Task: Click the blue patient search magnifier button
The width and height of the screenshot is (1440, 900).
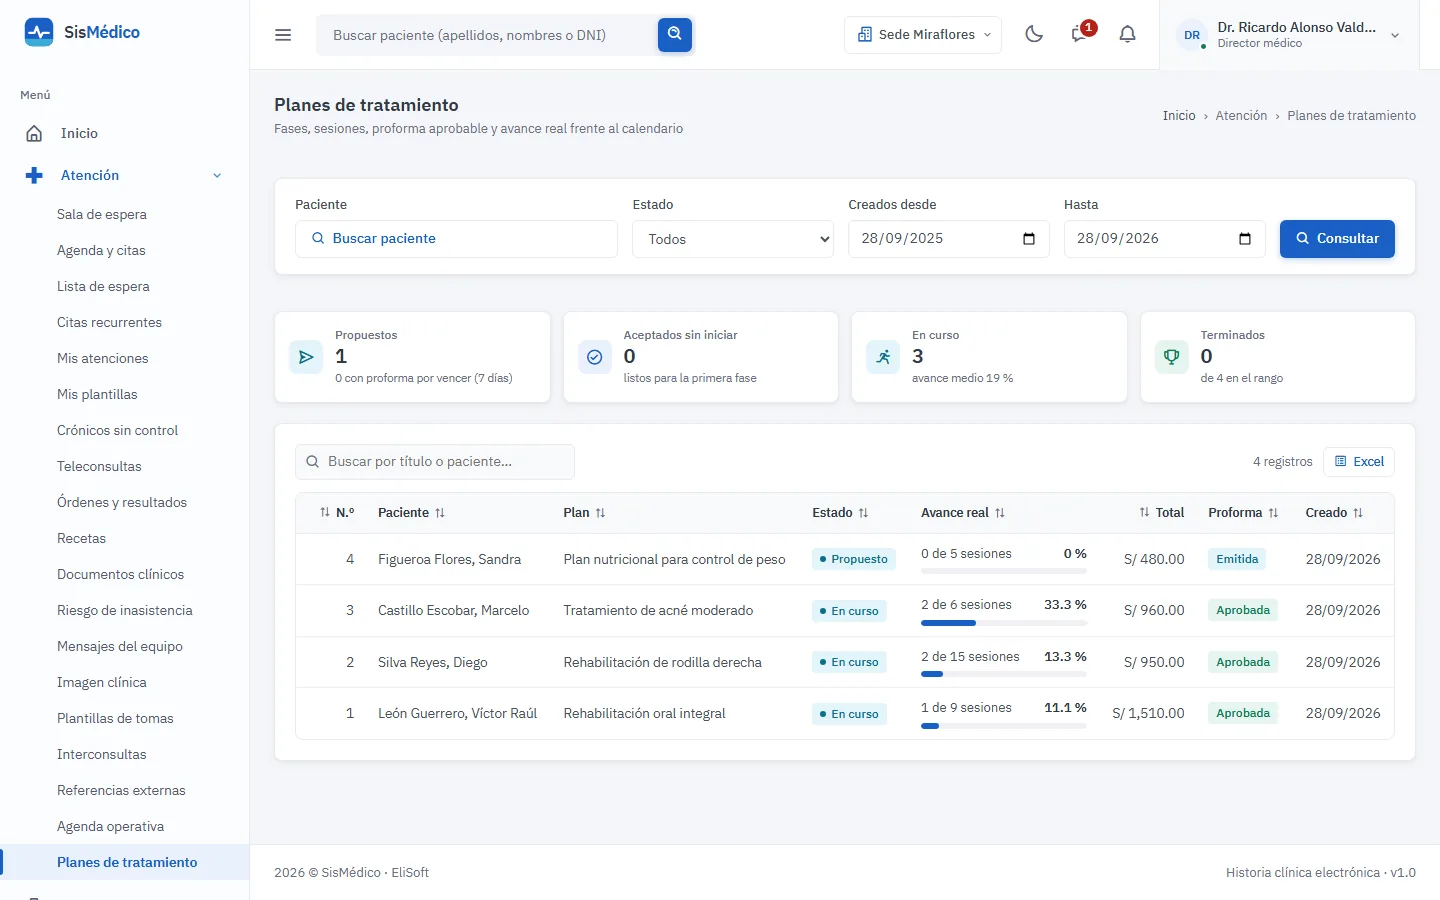Action: pos(675,35)
